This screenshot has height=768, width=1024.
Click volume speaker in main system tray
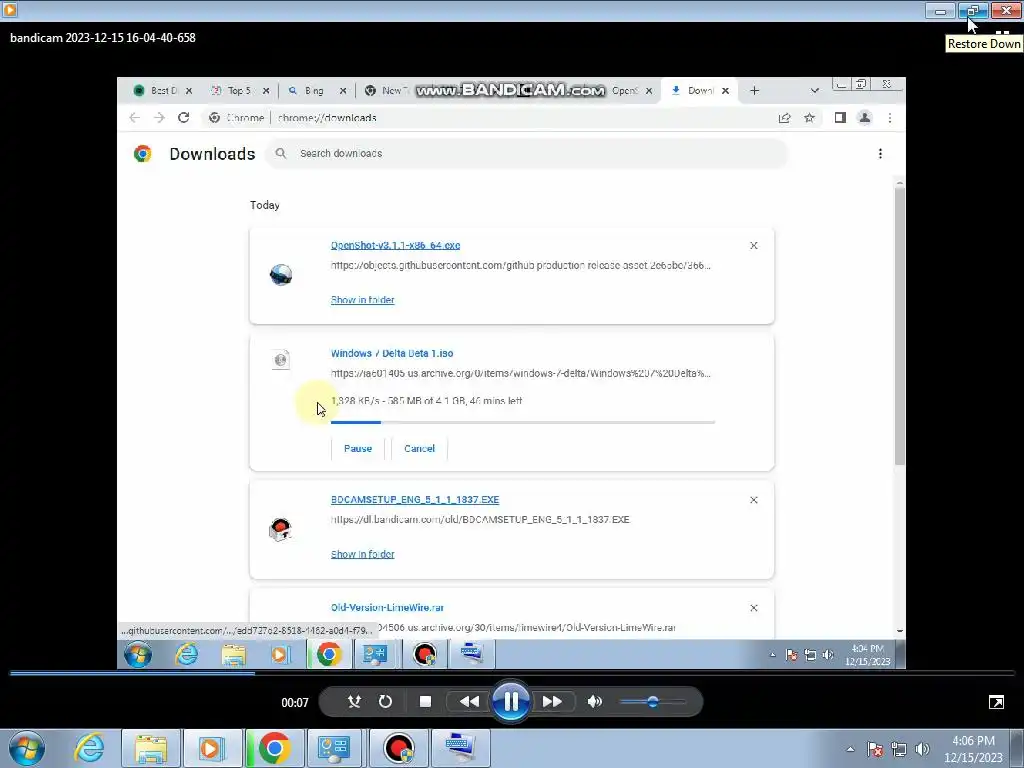(922, 750)
